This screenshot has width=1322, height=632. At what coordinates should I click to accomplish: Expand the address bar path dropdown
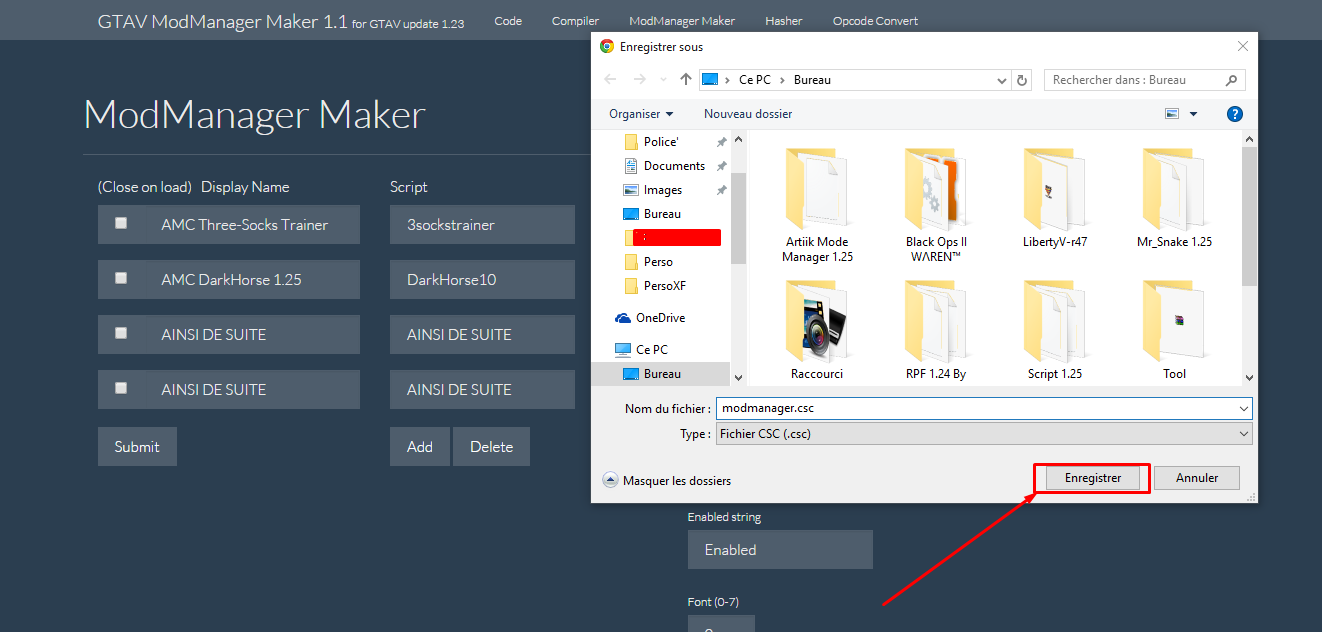[1002, 80]
